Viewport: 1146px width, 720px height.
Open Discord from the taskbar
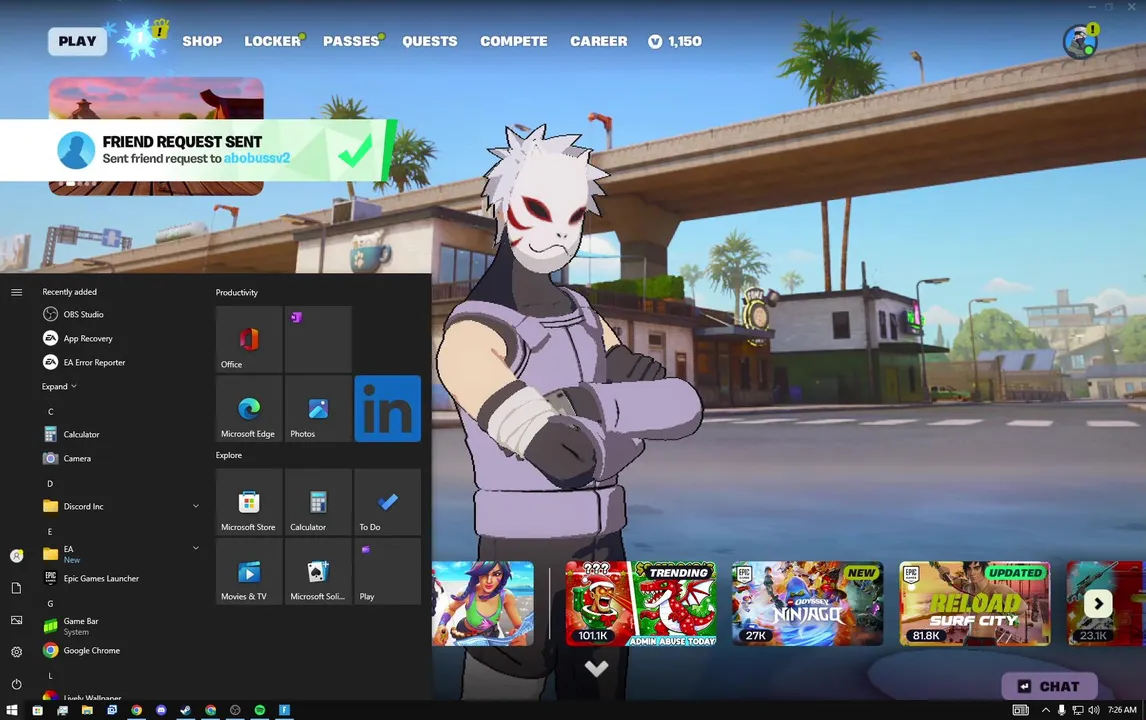pyautogui.click(x=162, y=710)
